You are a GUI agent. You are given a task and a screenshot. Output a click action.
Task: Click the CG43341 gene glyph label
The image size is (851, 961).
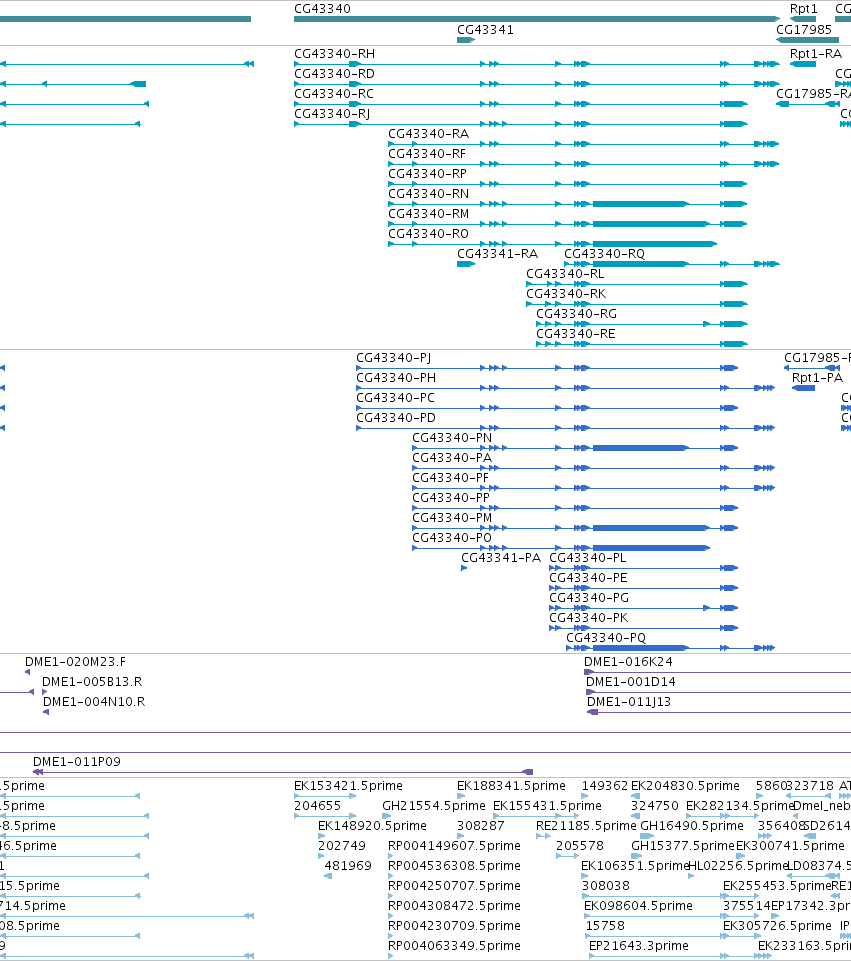pyautogui.click(x=485, y=29)
